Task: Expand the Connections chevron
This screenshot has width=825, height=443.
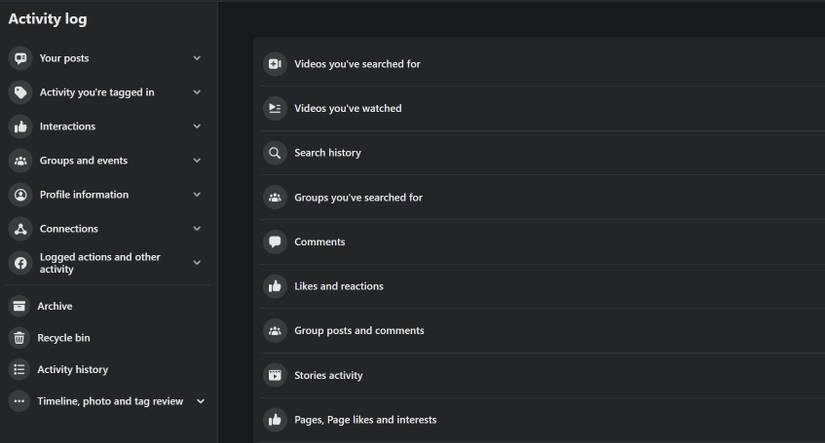Action: 197,229
